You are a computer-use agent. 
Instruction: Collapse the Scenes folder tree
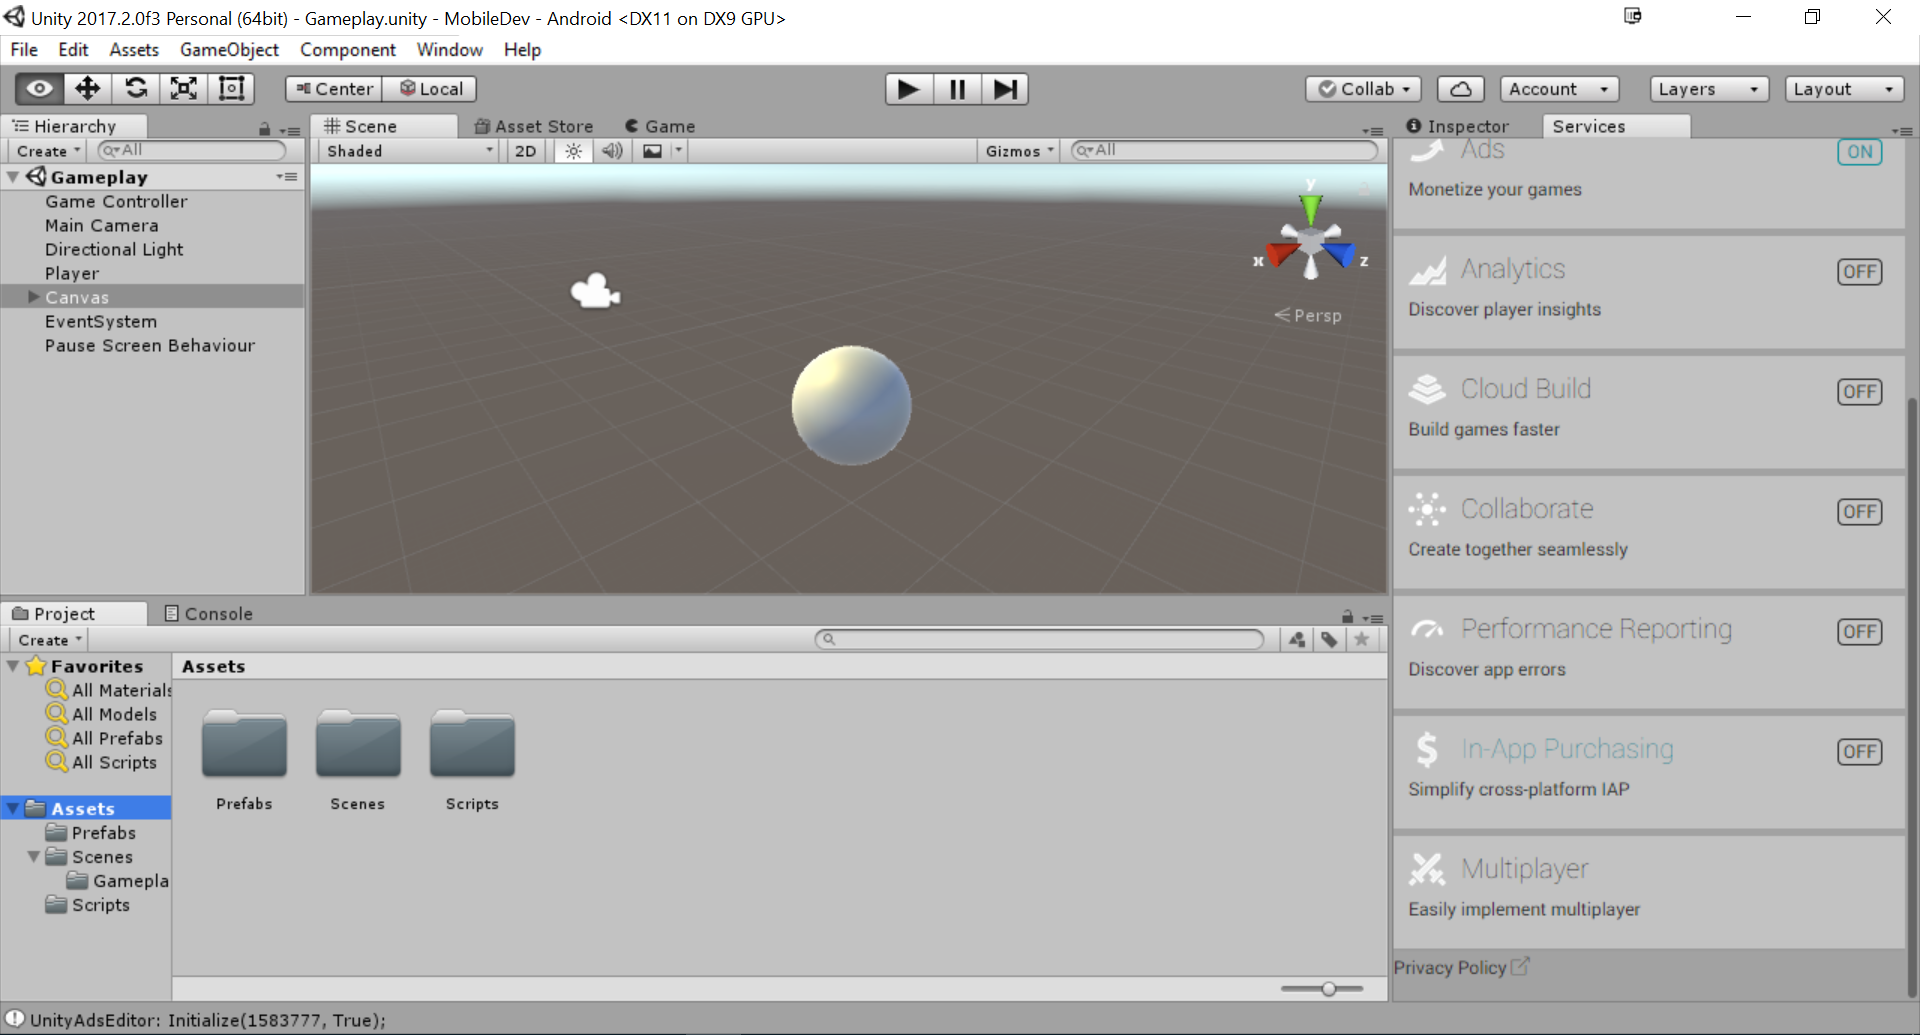click(x=33, y=857)
